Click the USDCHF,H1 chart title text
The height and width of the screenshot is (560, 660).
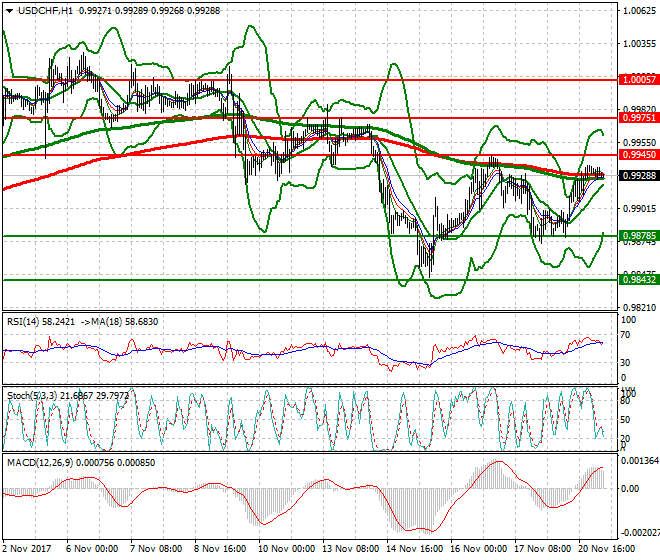pos(40,10)
